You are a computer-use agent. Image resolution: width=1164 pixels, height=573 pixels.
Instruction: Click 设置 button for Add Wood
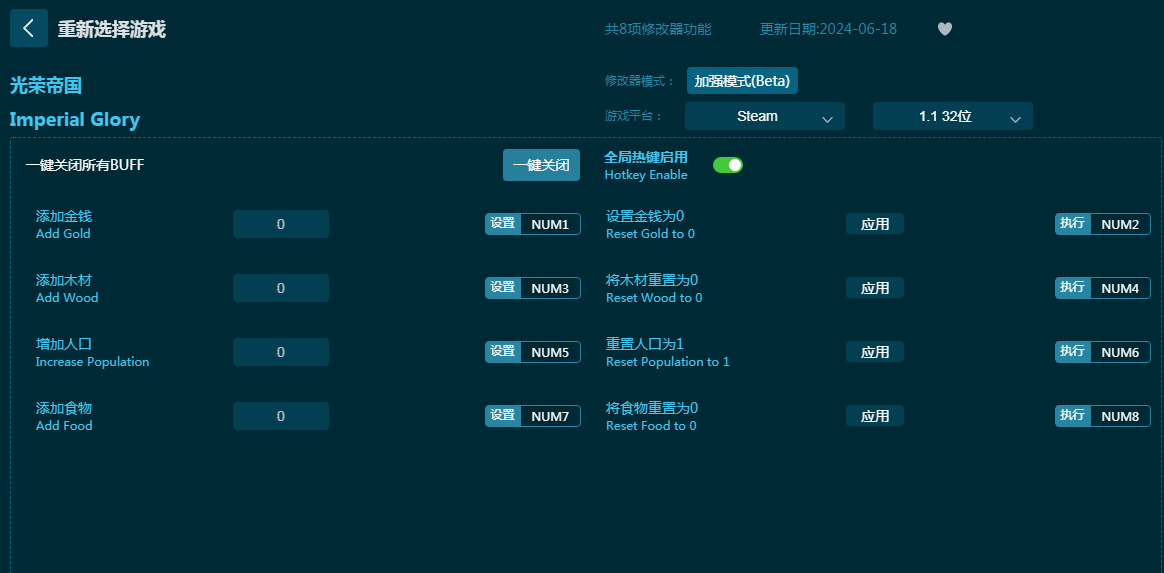[x=503, y=287]
